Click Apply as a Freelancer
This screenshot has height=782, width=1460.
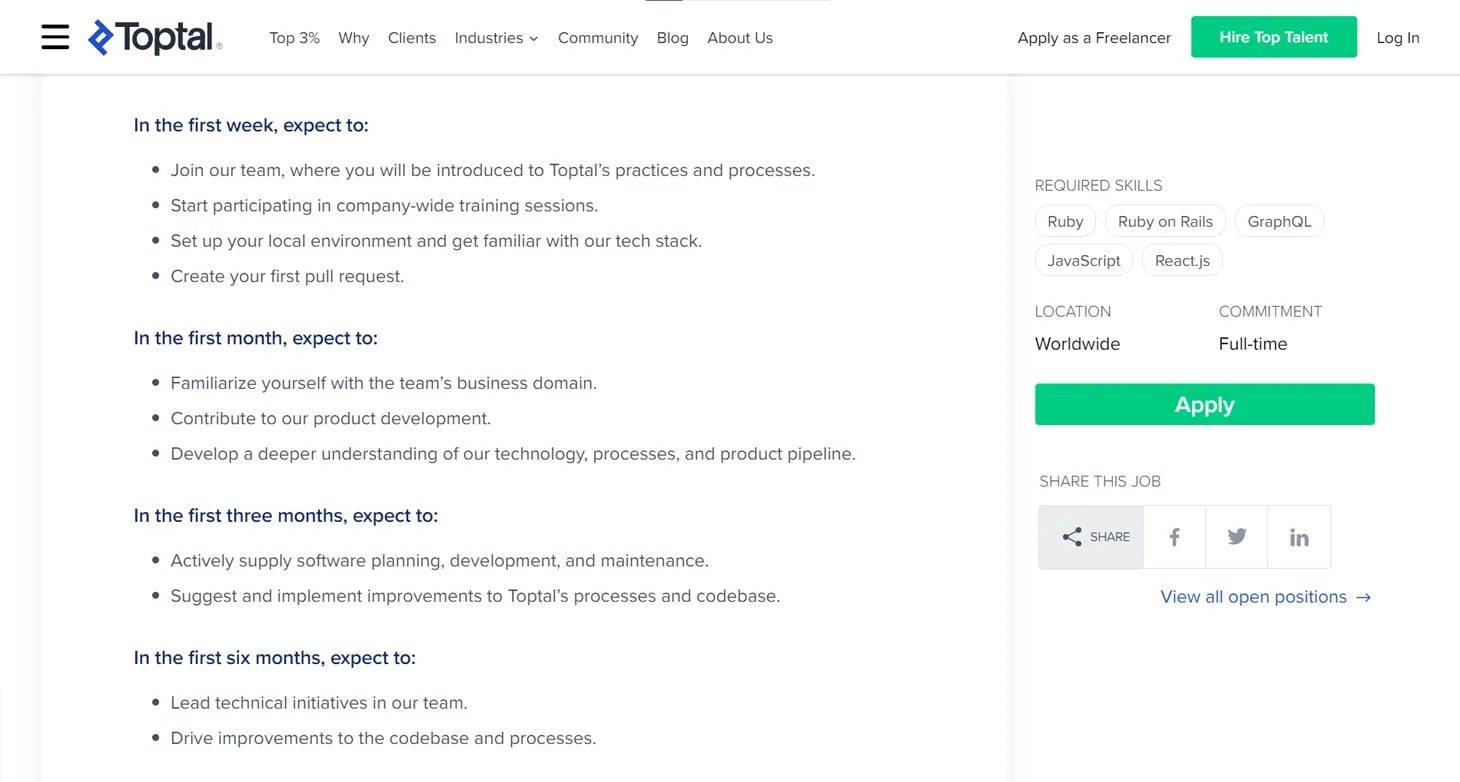(1094, 38)
